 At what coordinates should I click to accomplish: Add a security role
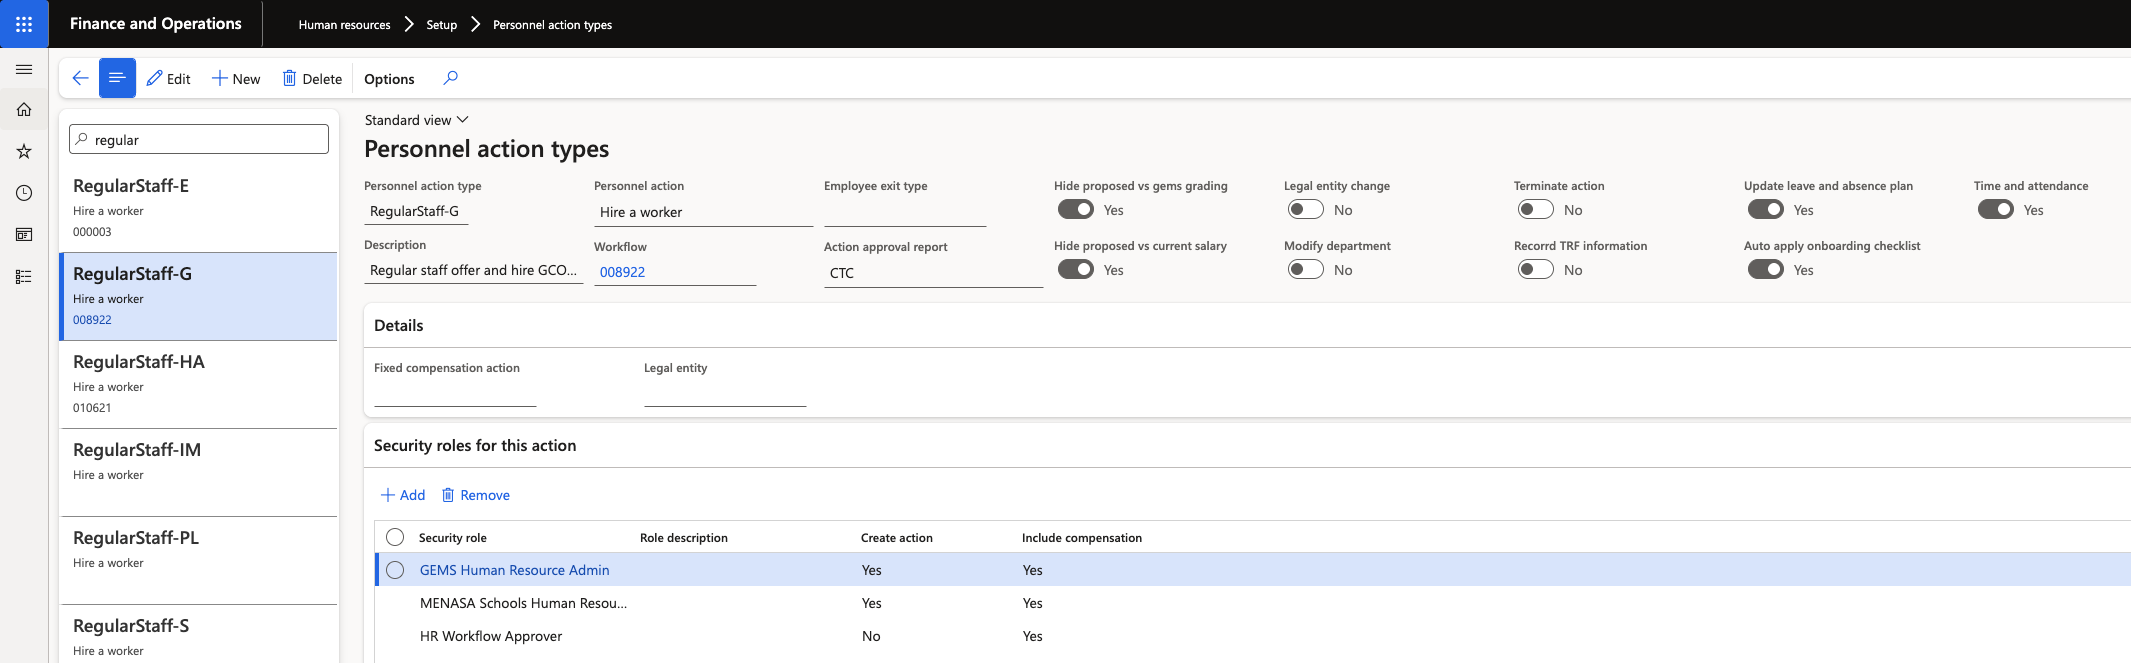(x=403, y=495)
